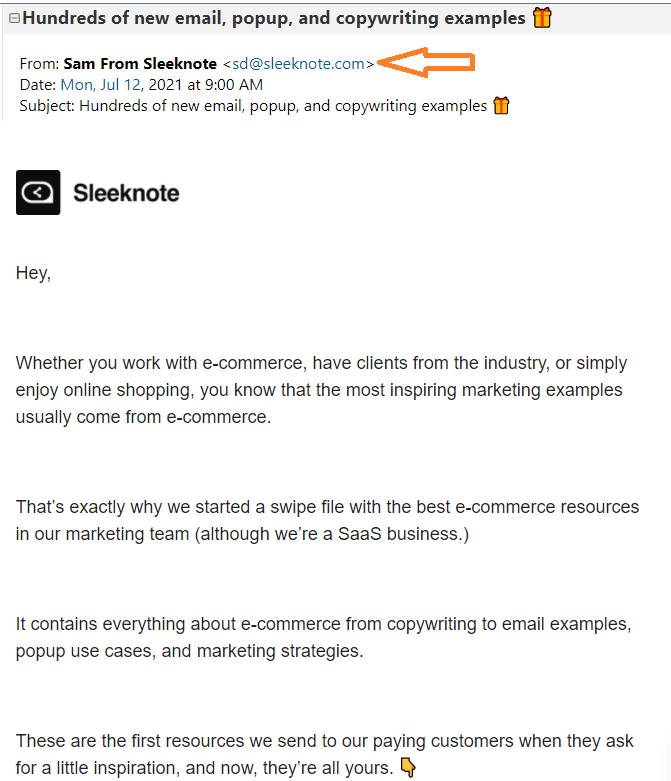Viewport: 671px width, 781px height.
Task: Click the paragraph about the swipe file
Action: pyautogui.click(x=327, y=521)
